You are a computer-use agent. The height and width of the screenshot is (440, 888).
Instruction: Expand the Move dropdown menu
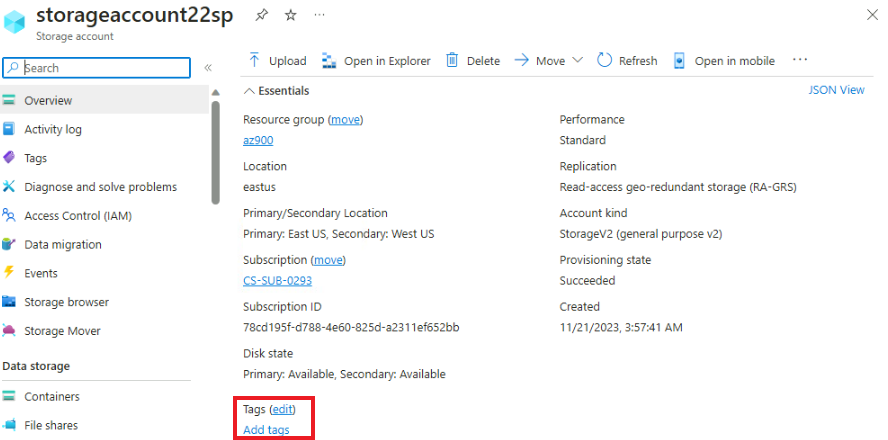click(x=577, y=61)
